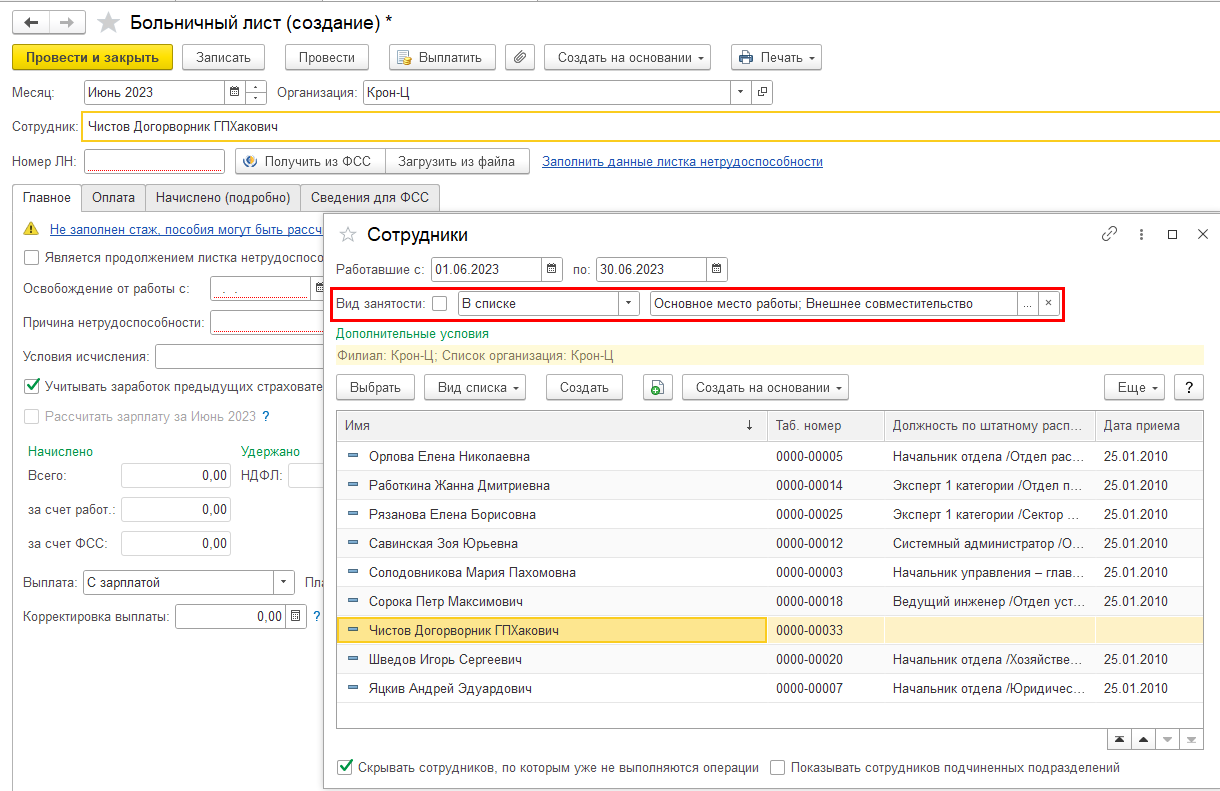Click the Провести button

coord(327,57)
